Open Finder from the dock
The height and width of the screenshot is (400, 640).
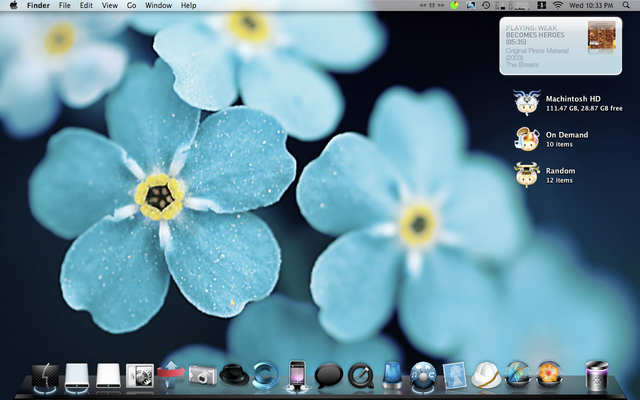point(46,376)
